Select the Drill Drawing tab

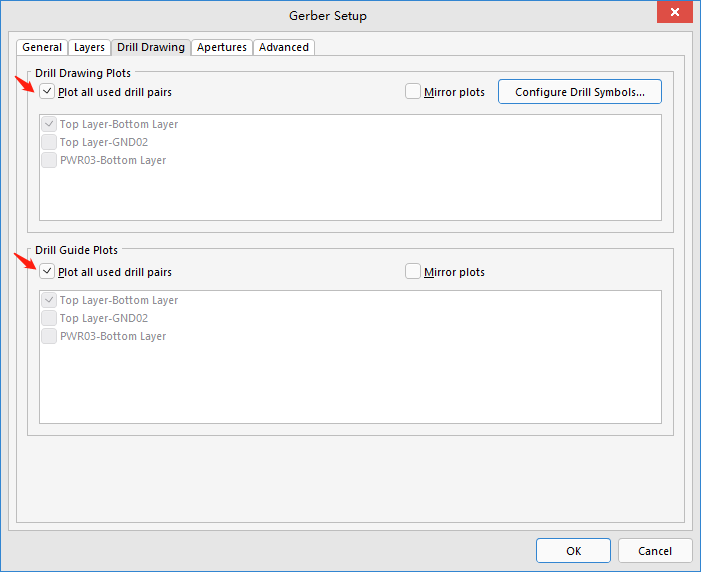(x=151, y=47)
